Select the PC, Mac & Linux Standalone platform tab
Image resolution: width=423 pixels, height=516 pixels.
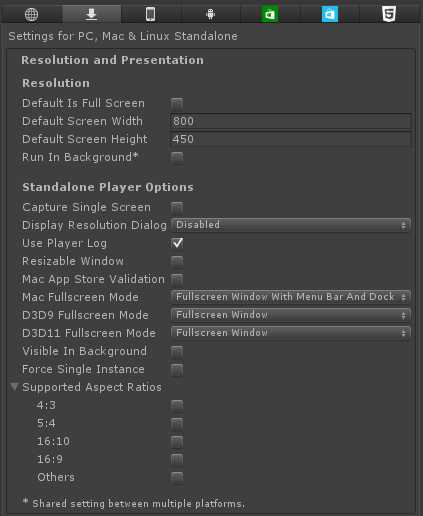[x=91, y=14]
